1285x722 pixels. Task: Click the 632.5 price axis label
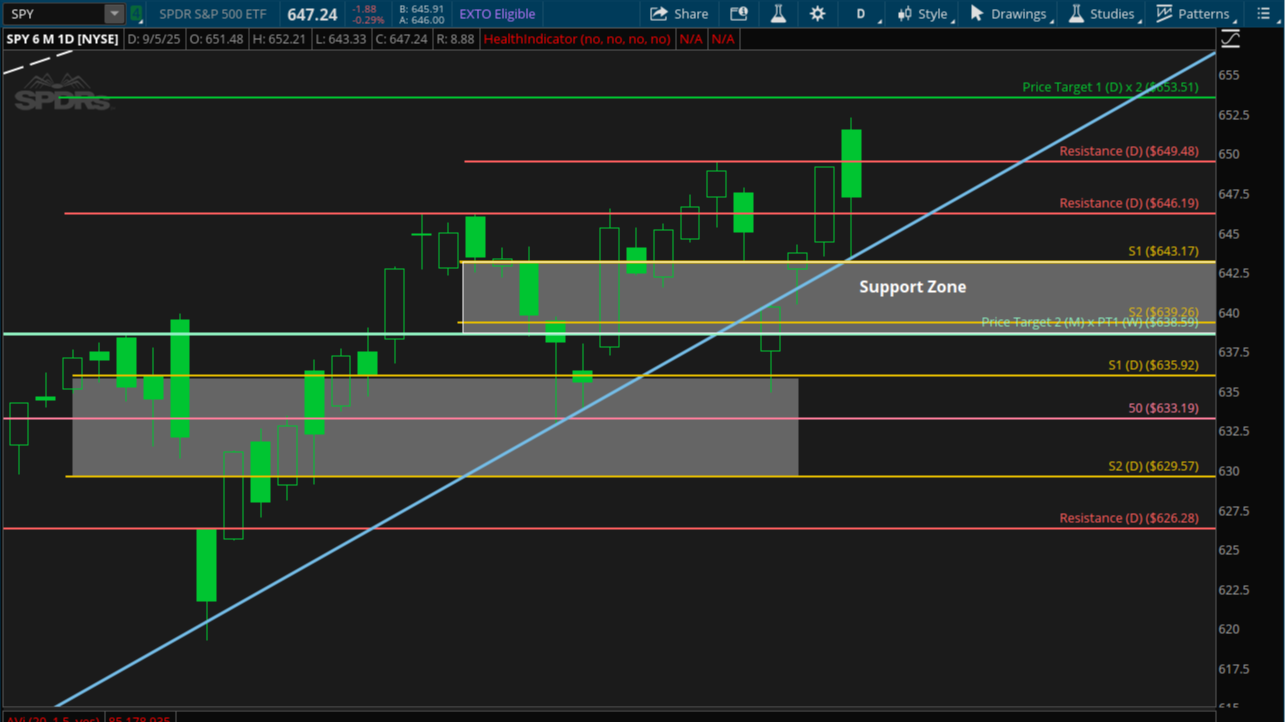1235,431
